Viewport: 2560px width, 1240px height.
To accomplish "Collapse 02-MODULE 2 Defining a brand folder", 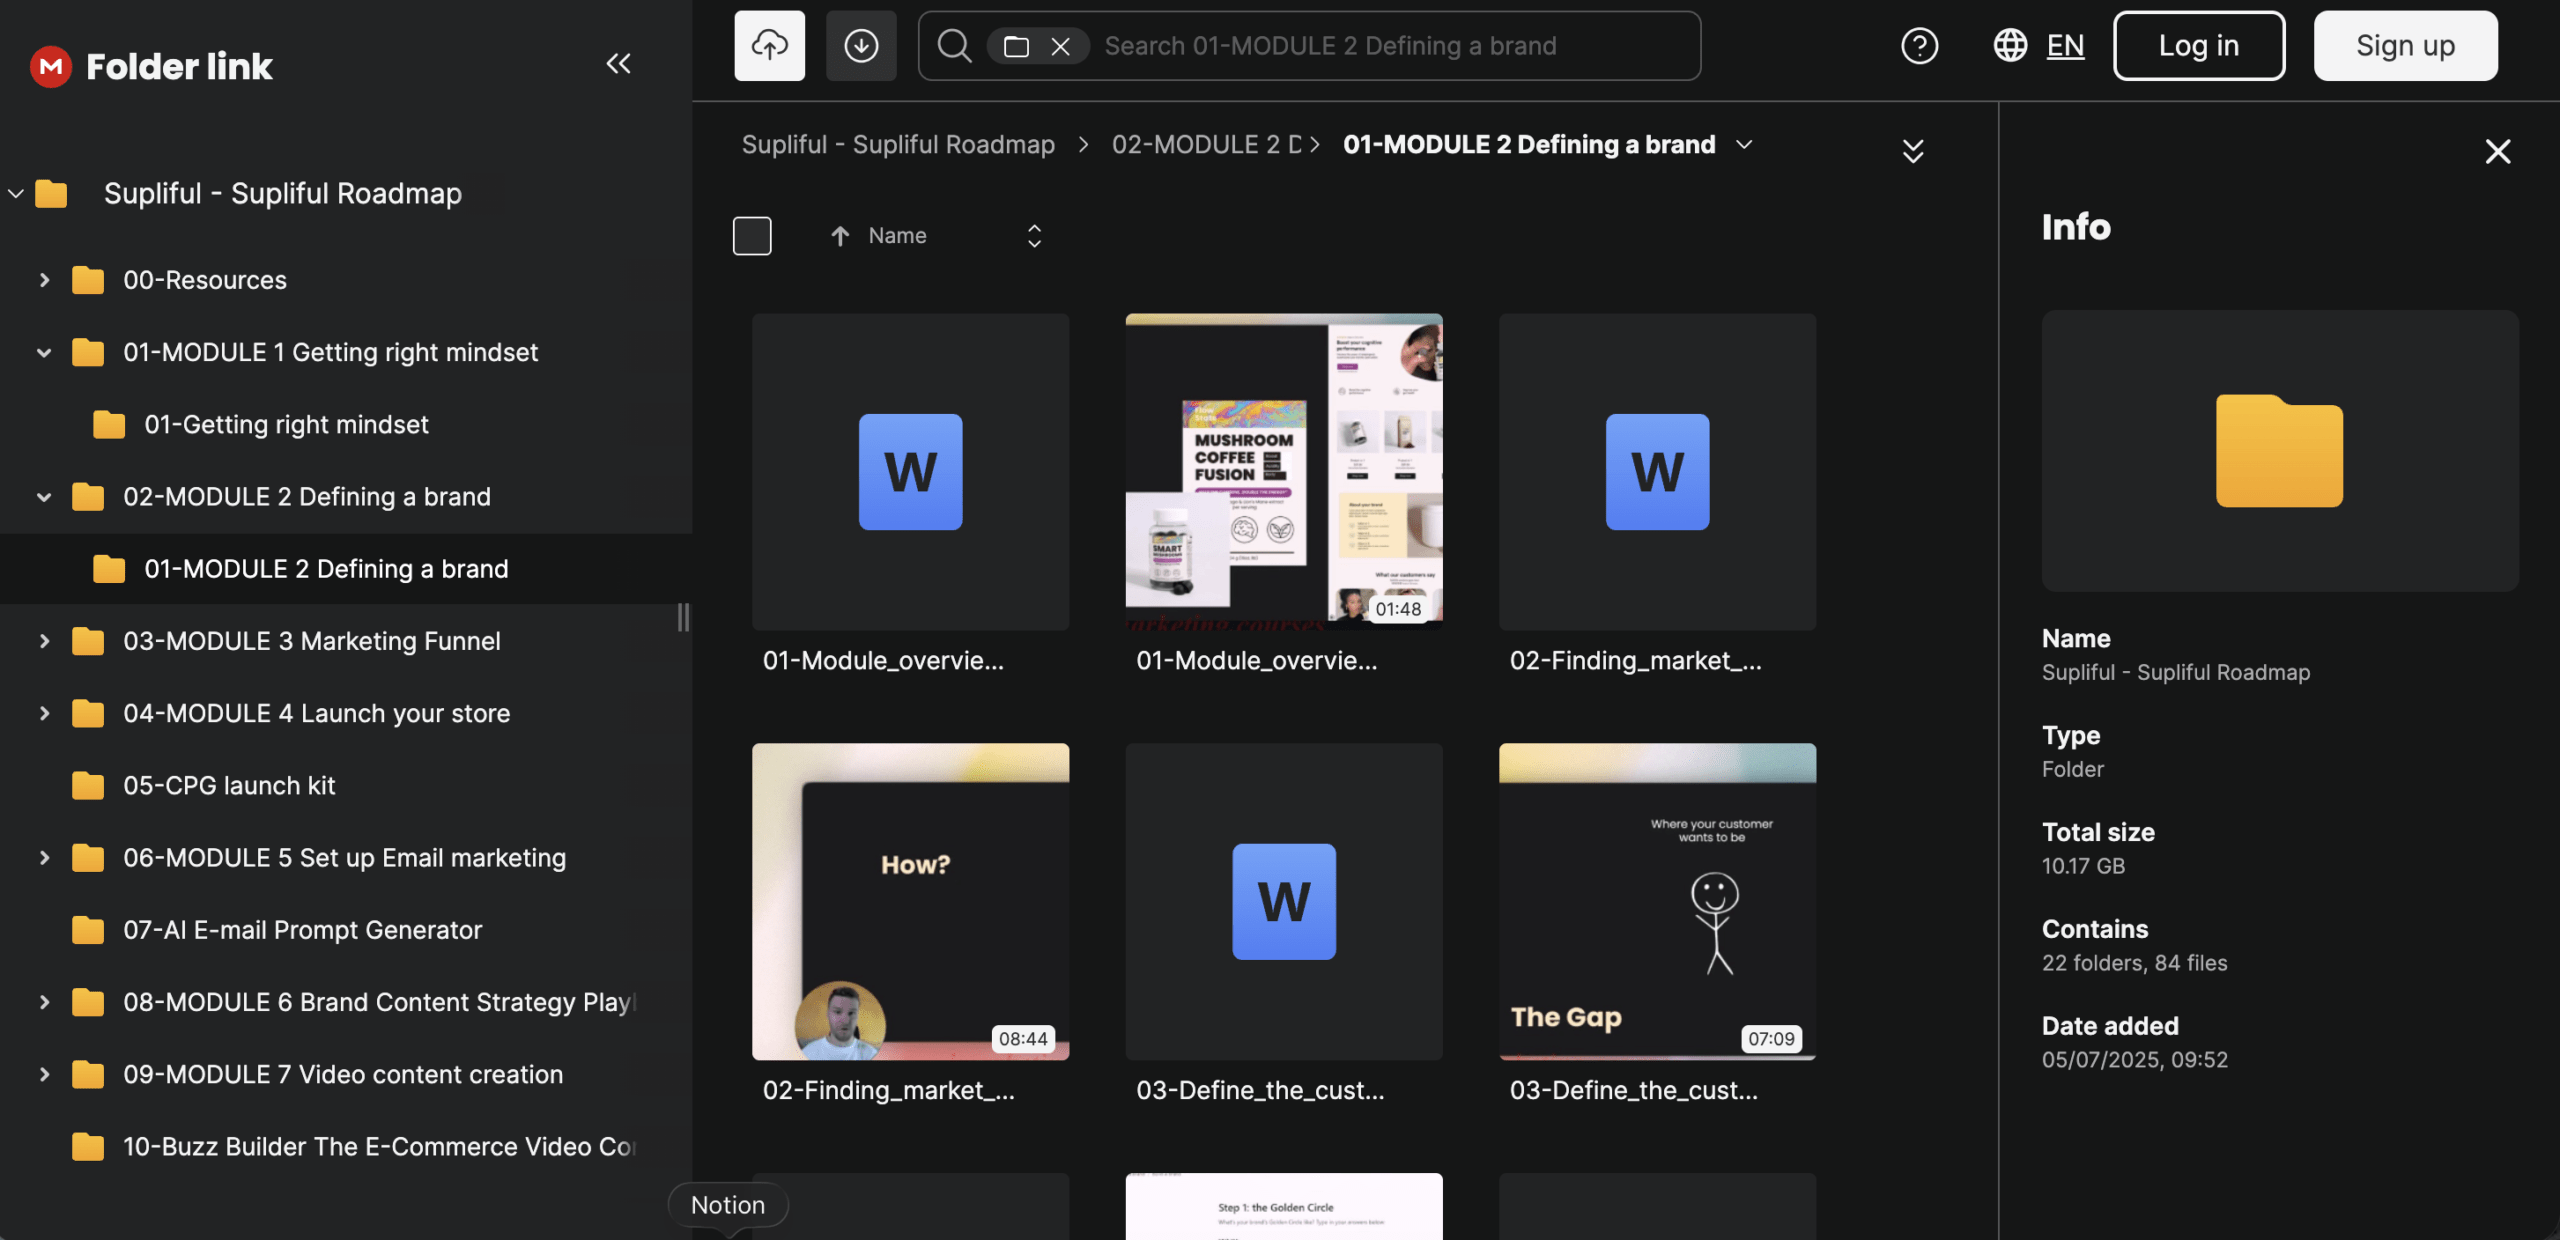I will tap(44, 497).
